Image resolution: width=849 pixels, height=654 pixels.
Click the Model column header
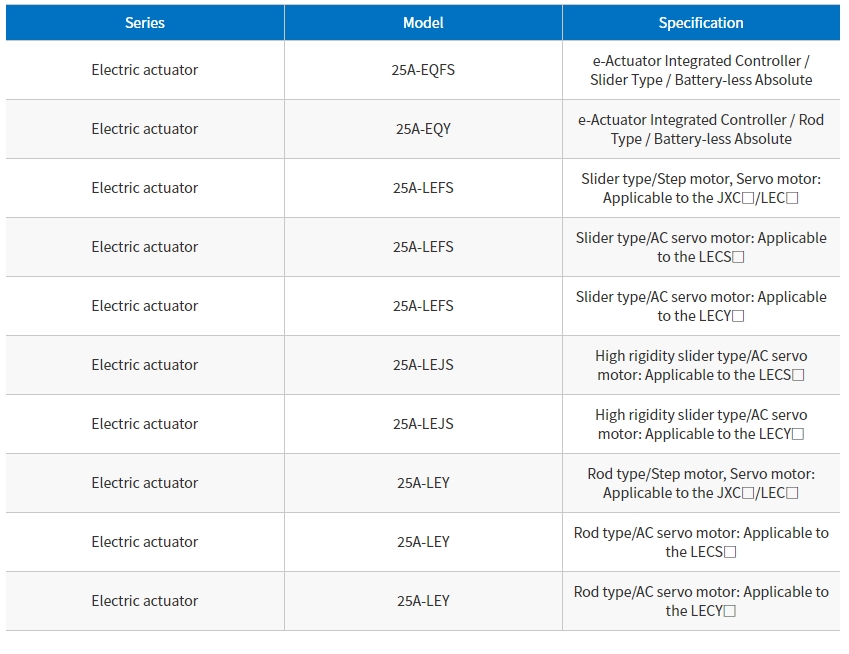423,23
